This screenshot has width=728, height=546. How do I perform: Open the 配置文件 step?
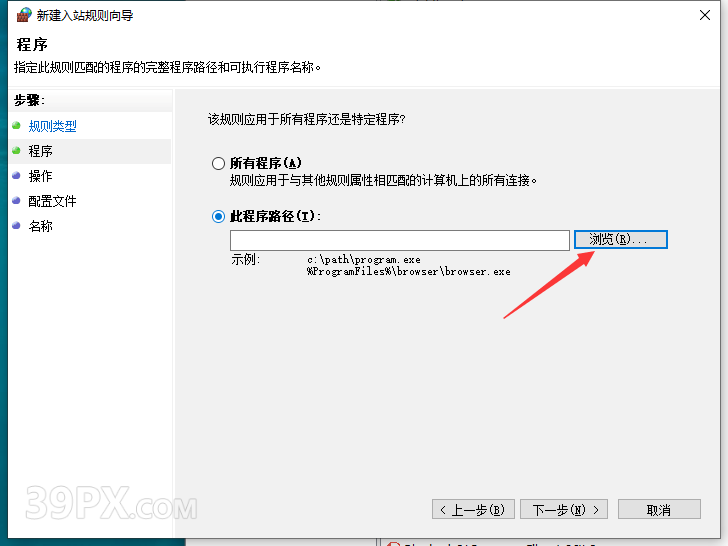[x=52, y=201]
